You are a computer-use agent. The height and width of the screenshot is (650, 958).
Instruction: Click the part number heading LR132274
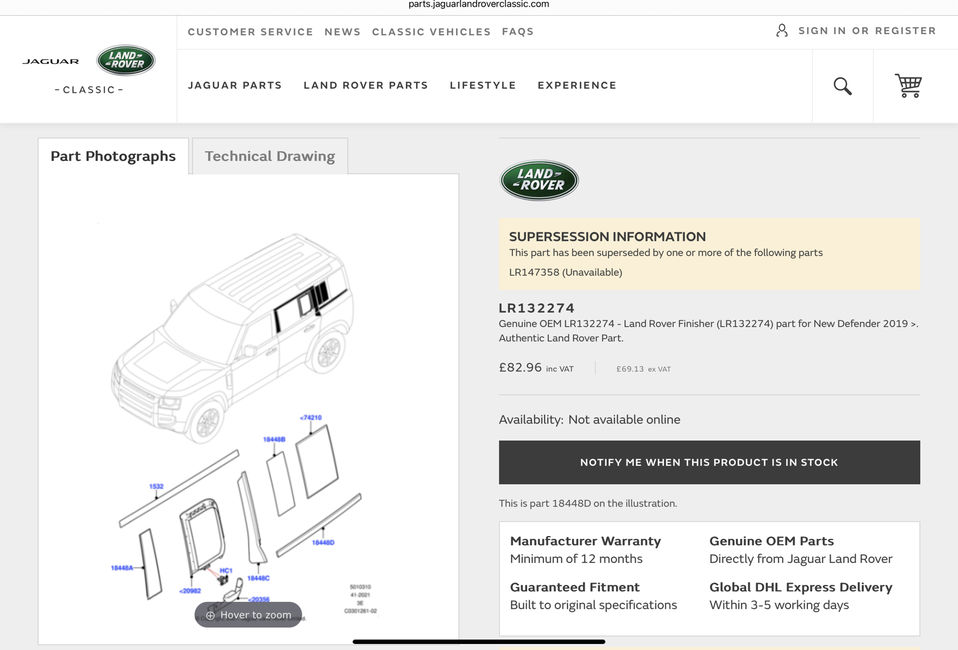[x=536, y=308]
